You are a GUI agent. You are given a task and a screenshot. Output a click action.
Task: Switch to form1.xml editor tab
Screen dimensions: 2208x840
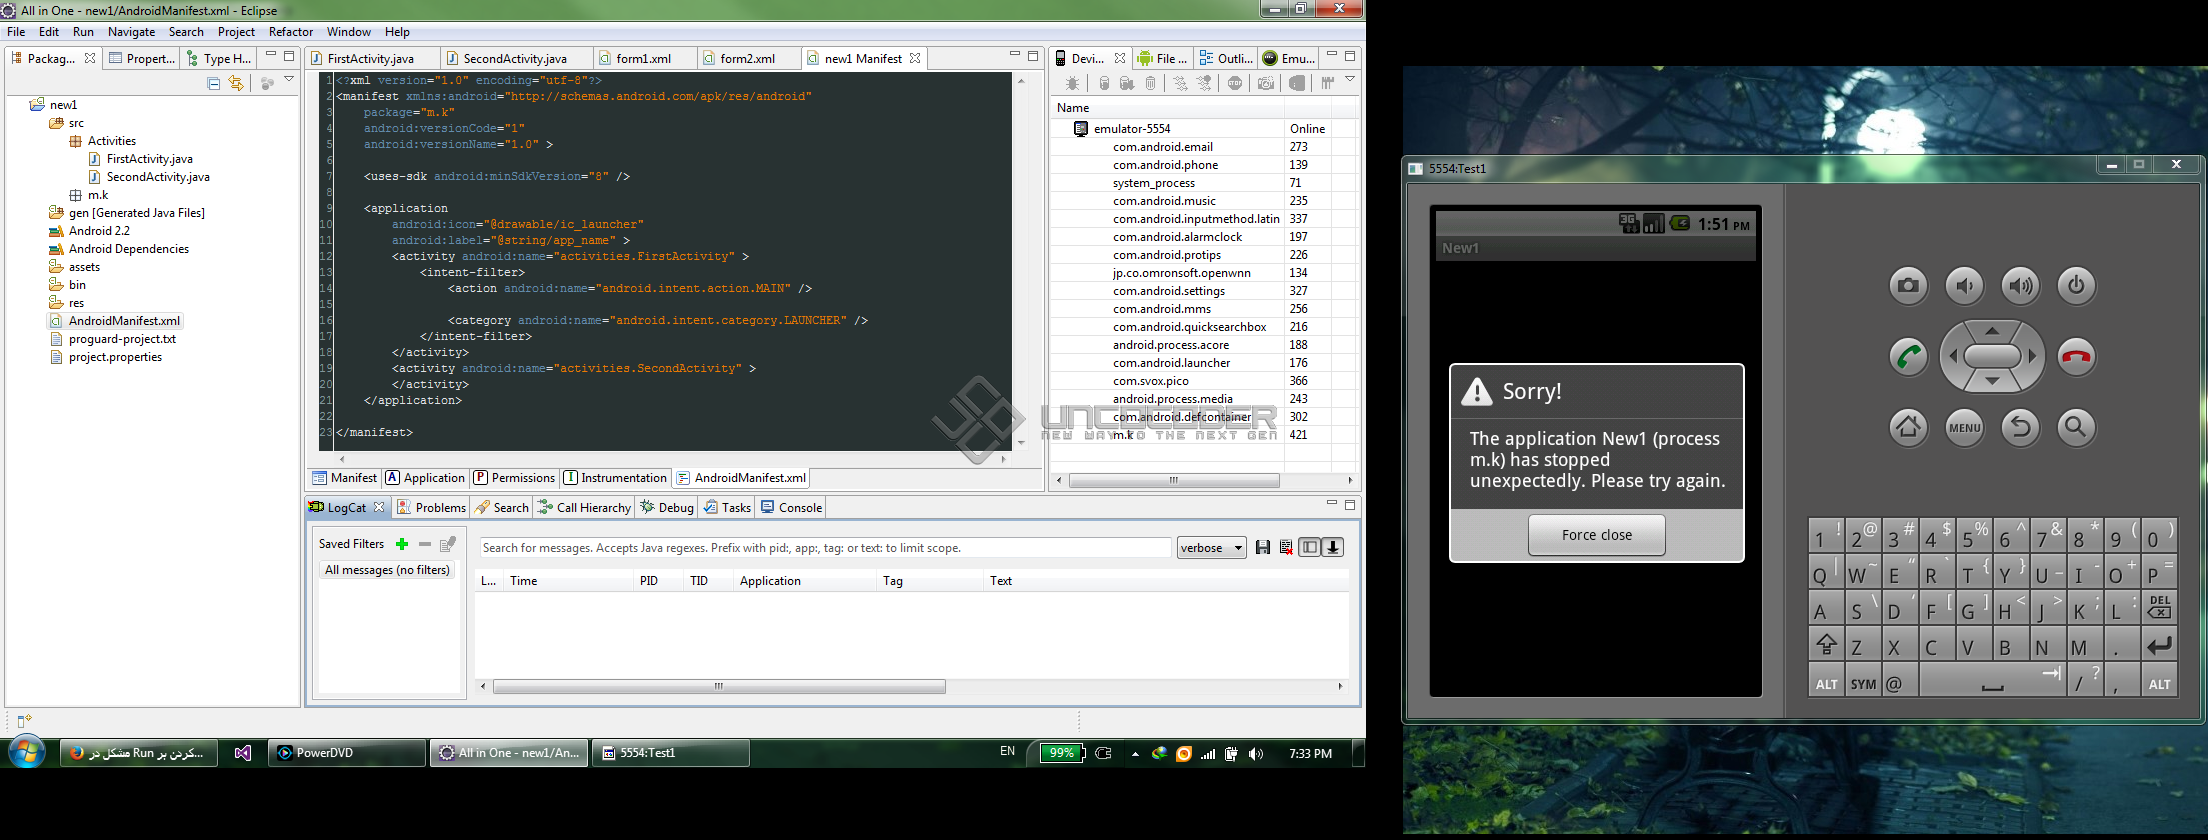(x=643, y=59)
